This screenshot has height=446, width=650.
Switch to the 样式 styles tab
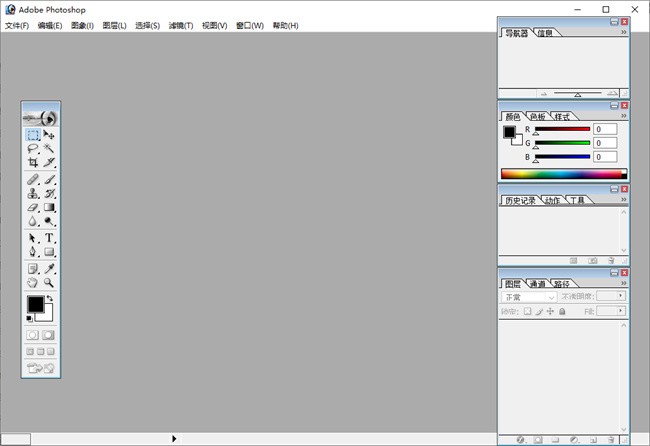(562, 117)
